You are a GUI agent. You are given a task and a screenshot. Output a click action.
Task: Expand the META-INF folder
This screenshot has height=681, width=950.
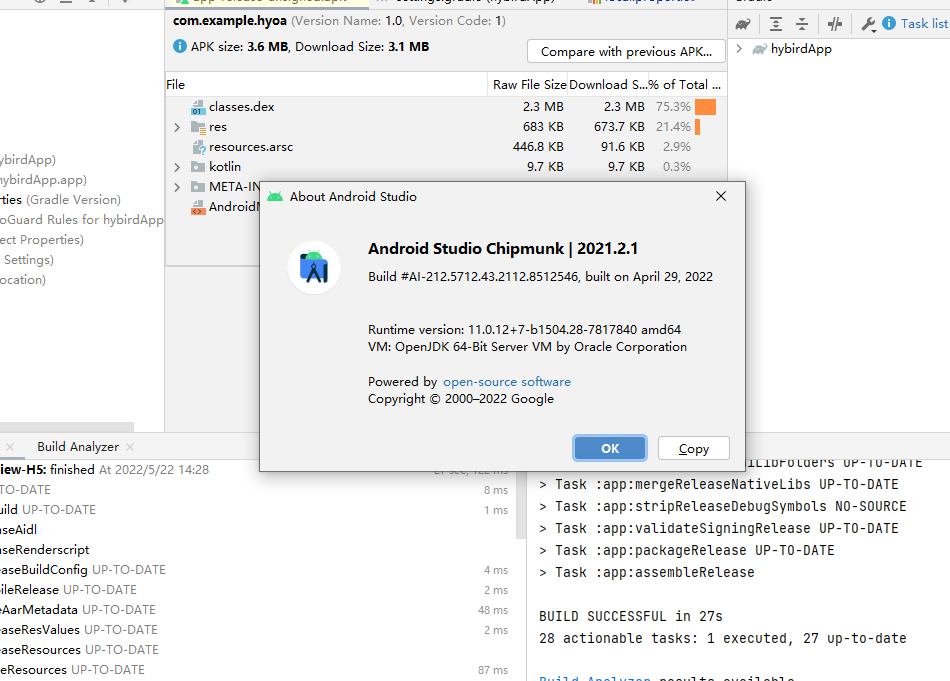177,187
